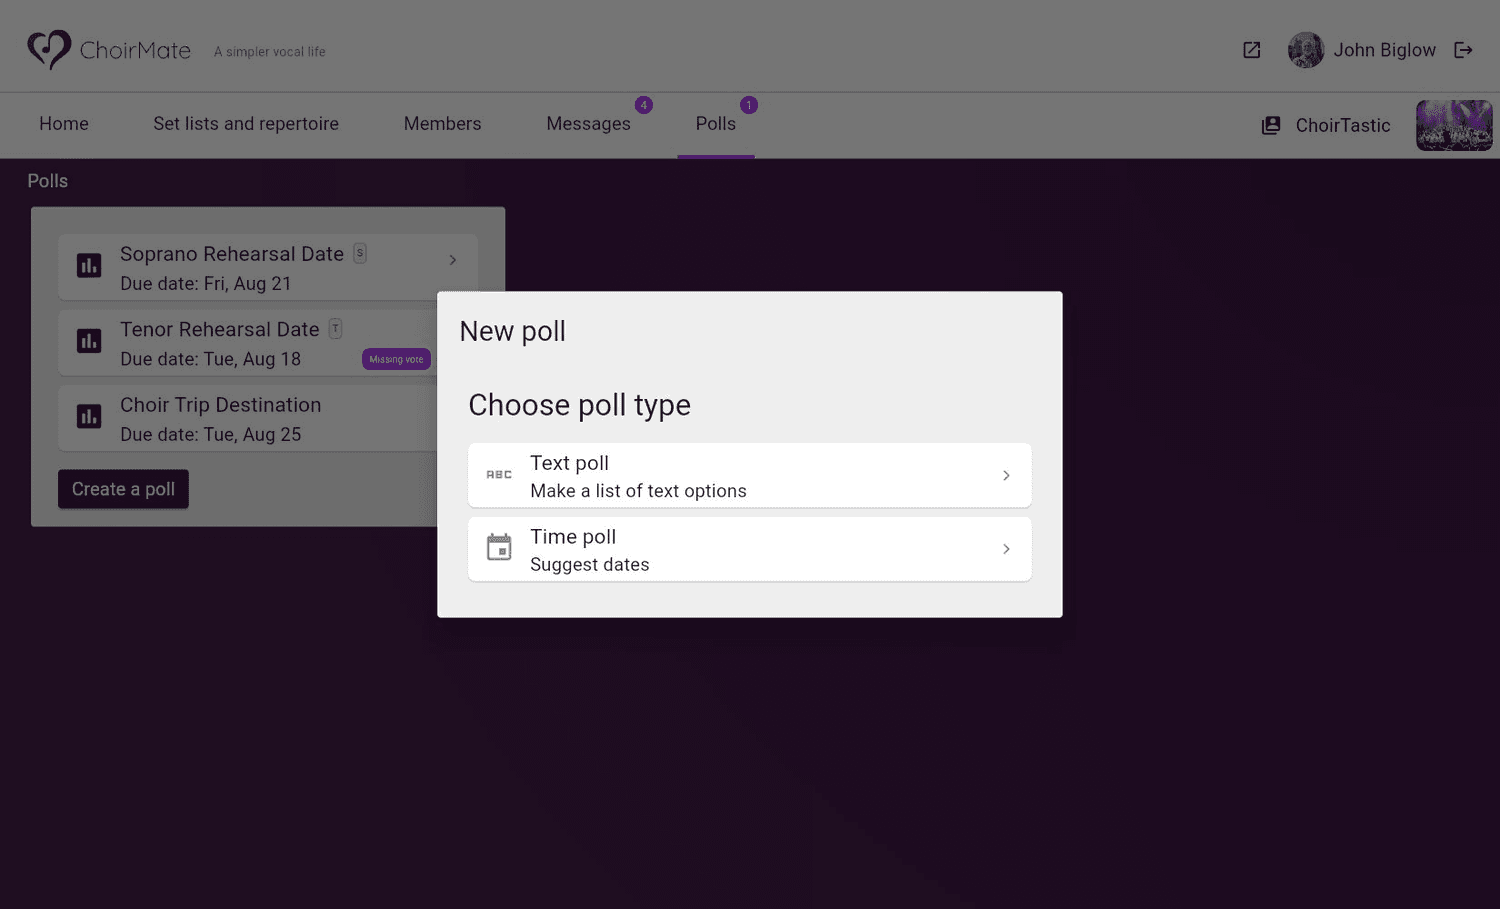Click 'Due date: Tue, Aug 18' text
This screenshot has height=909, width=1500.
(210, 359)
